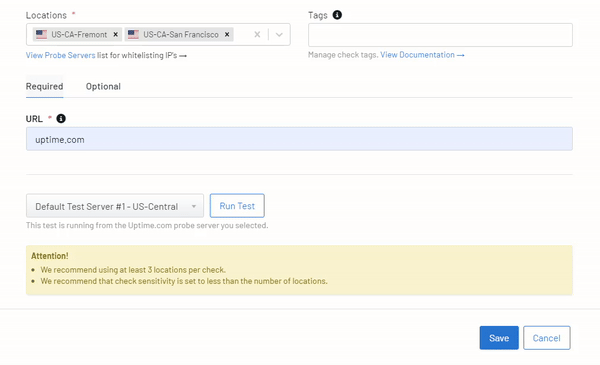The width and height of the screenshot is (600, 365).
Task: Expand the Locations dropdown chevron
Action: [x=279, y=34]
